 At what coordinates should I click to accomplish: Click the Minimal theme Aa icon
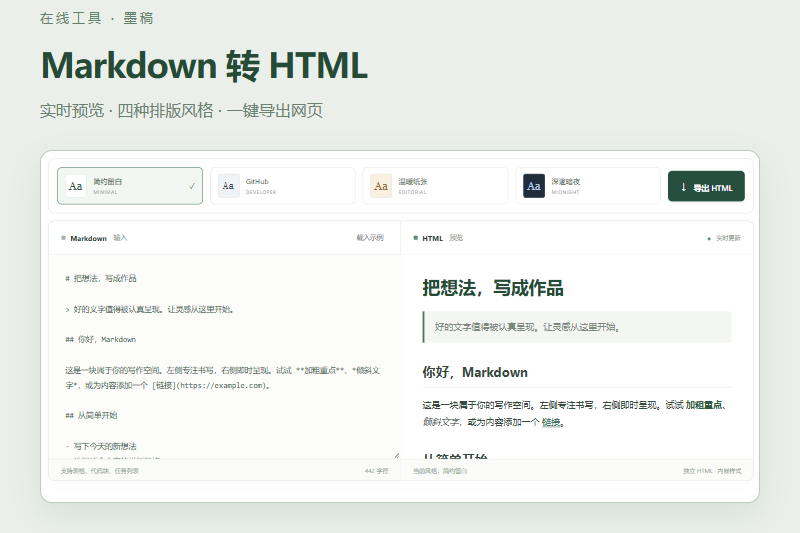[x=76, y=186]
